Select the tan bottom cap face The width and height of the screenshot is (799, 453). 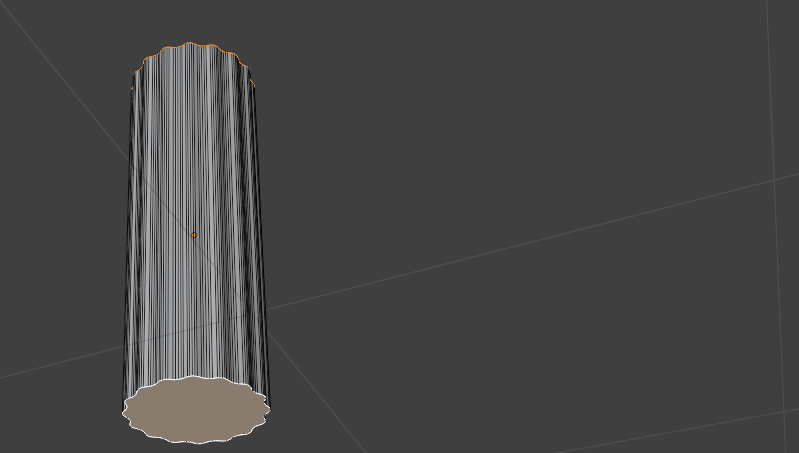196,410
